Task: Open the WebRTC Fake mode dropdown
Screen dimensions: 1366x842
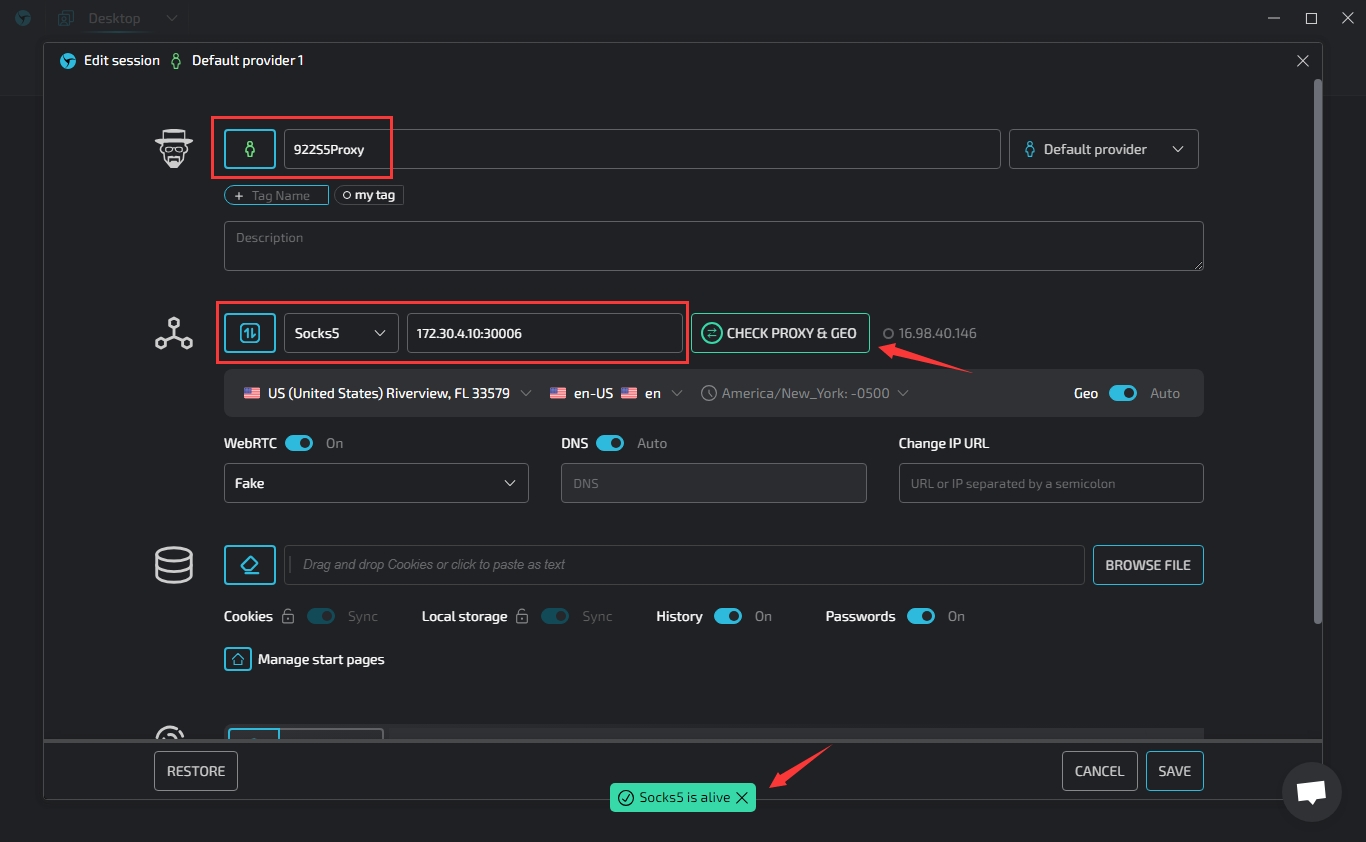Action: tap(376, 483)
